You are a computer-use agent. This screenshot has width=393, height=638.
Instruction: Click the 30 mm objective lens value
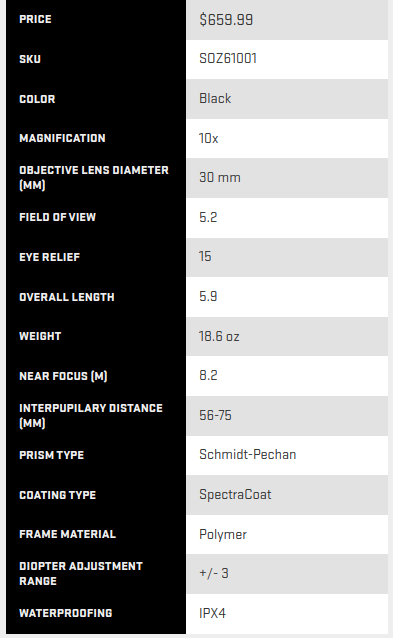(220, 177)
